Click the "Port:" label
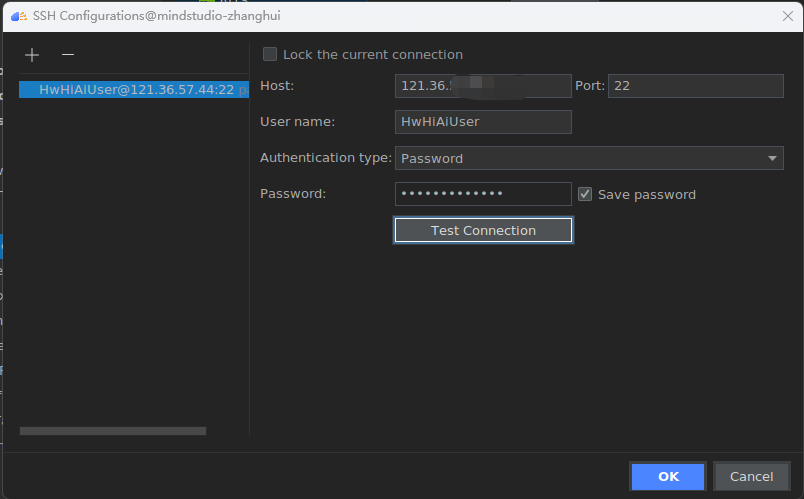 [x=589, y=86]
